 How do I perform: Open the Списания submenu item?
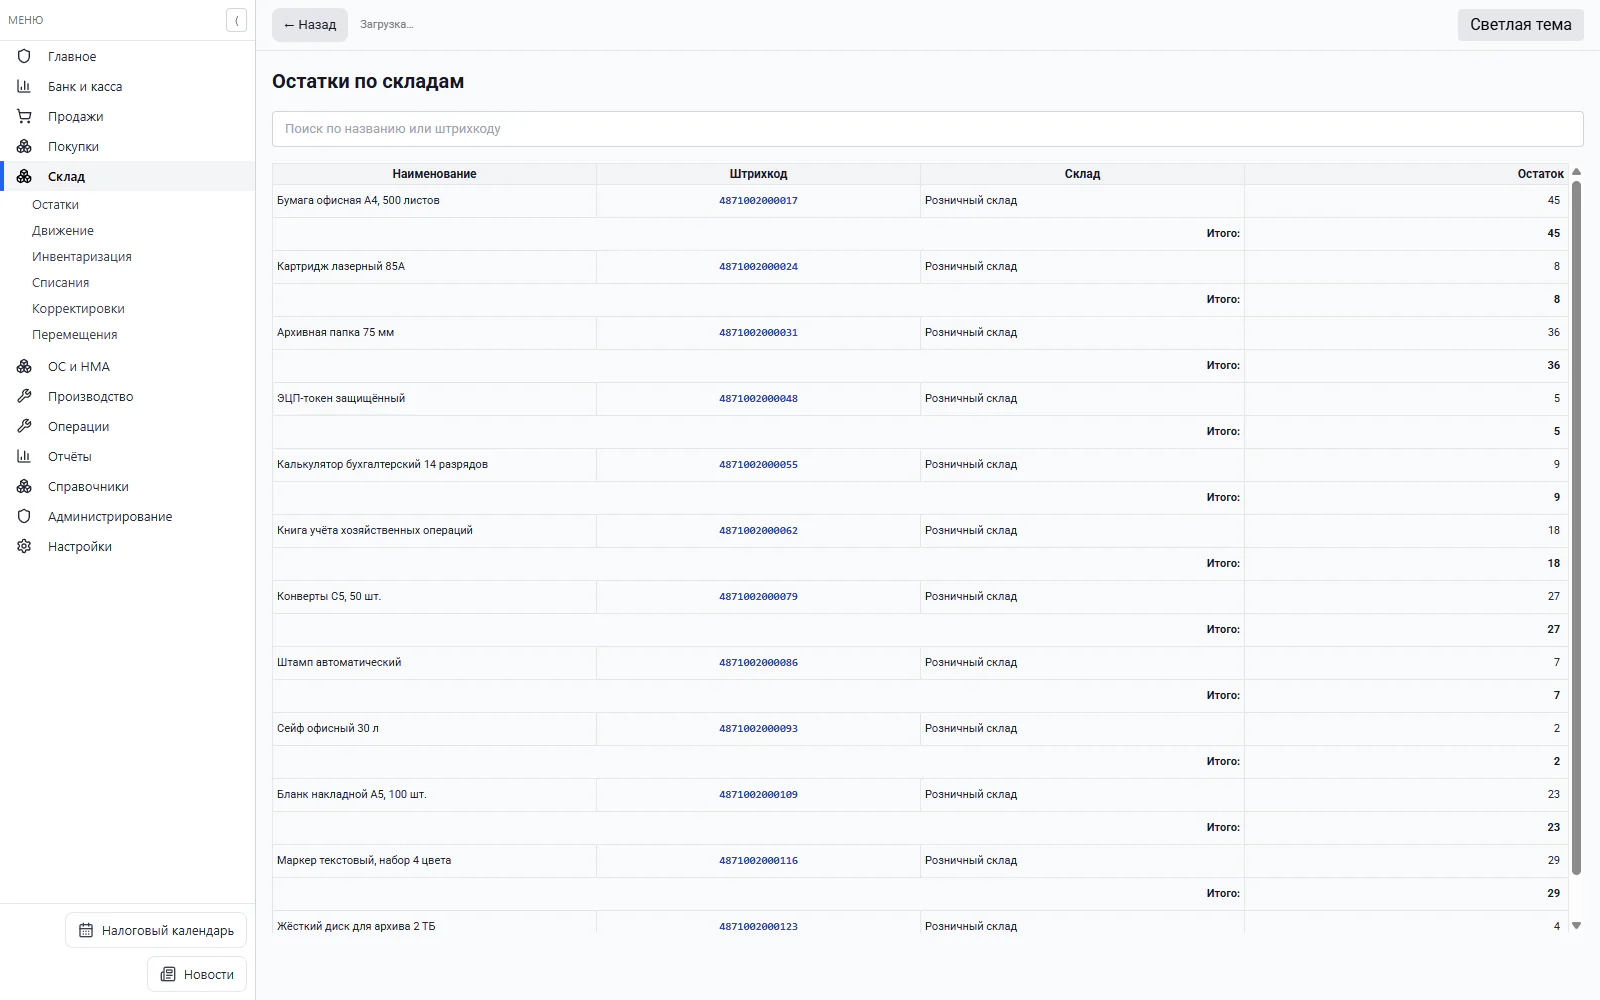(61, 282)
